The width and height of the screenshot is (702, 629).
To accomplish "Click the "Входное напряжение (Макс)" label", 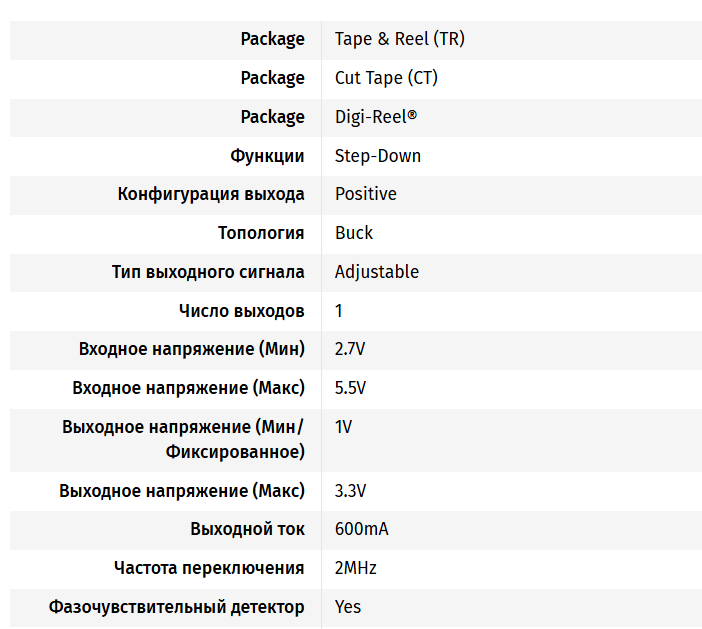I will 189,388.
